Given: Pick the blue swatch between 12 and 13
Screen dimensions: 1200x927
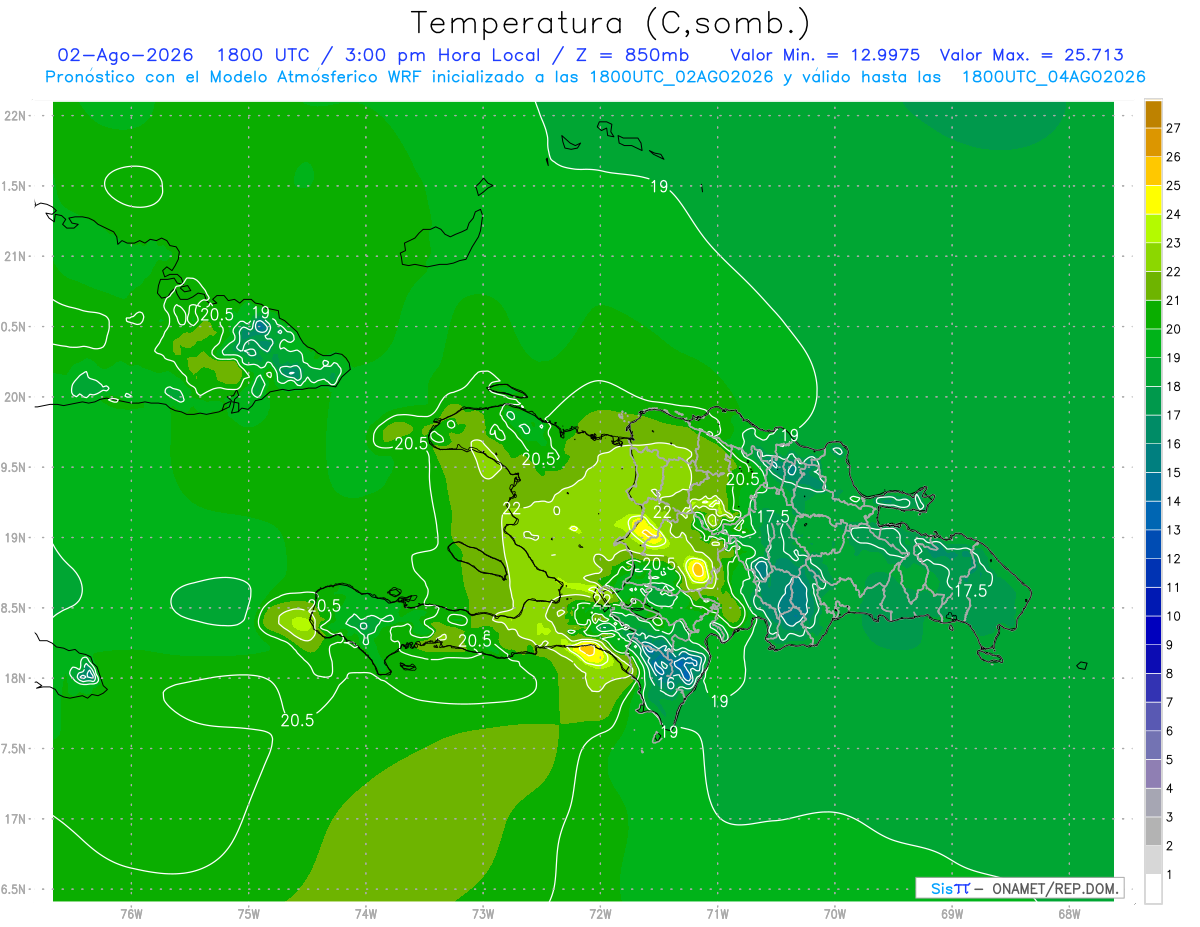Looking at the screenshot, I should click(1153, 545).
